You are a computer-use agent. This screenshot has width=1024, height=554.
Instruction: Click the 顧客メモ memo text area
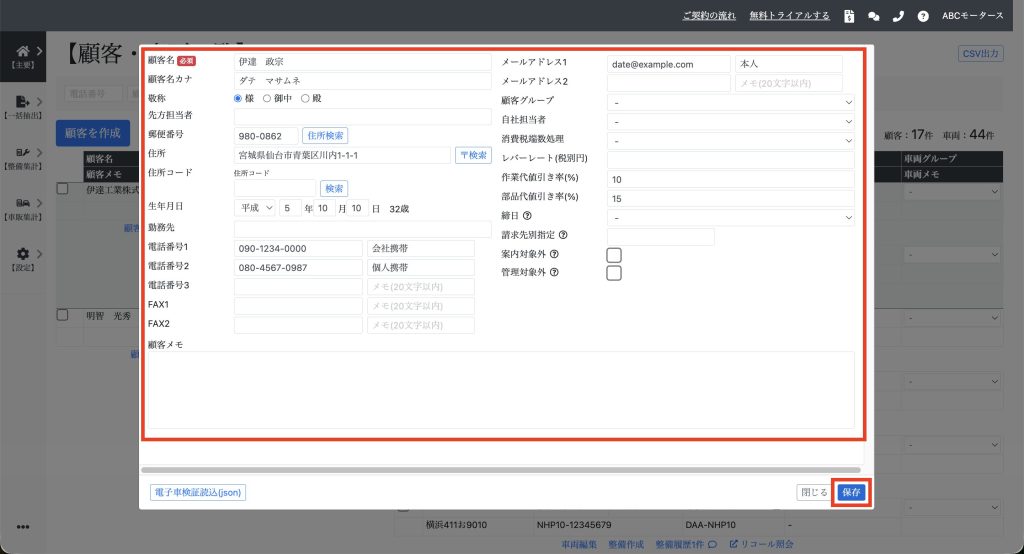(500, 390)
